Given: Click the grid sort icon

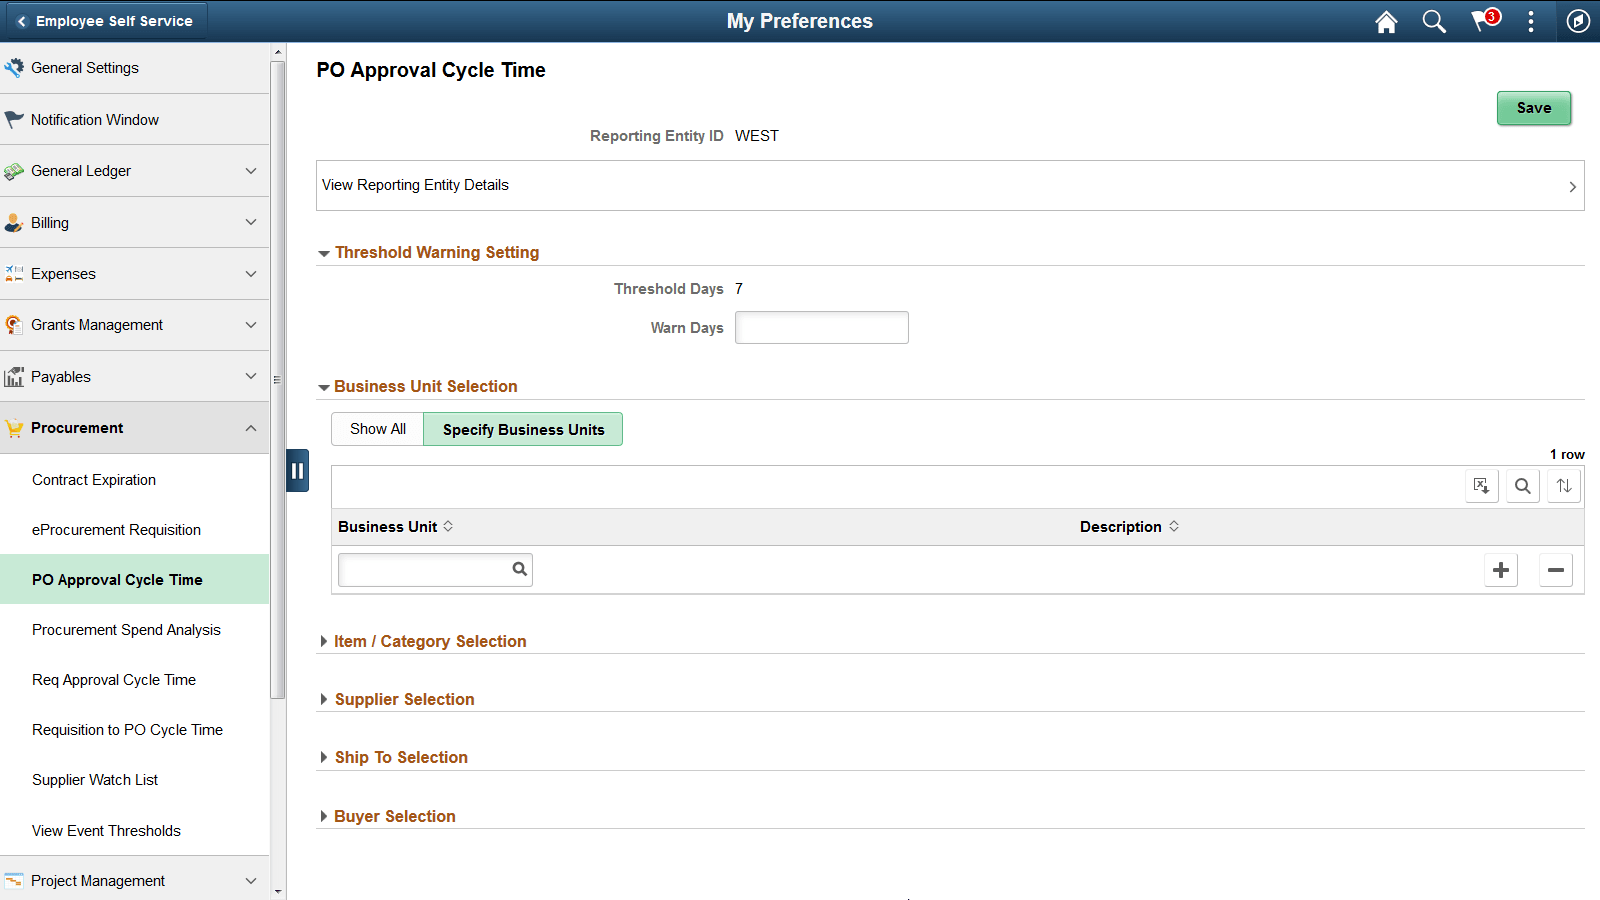Looking at the screenshot, I should pyautogui.click(x=1563, y=486).
